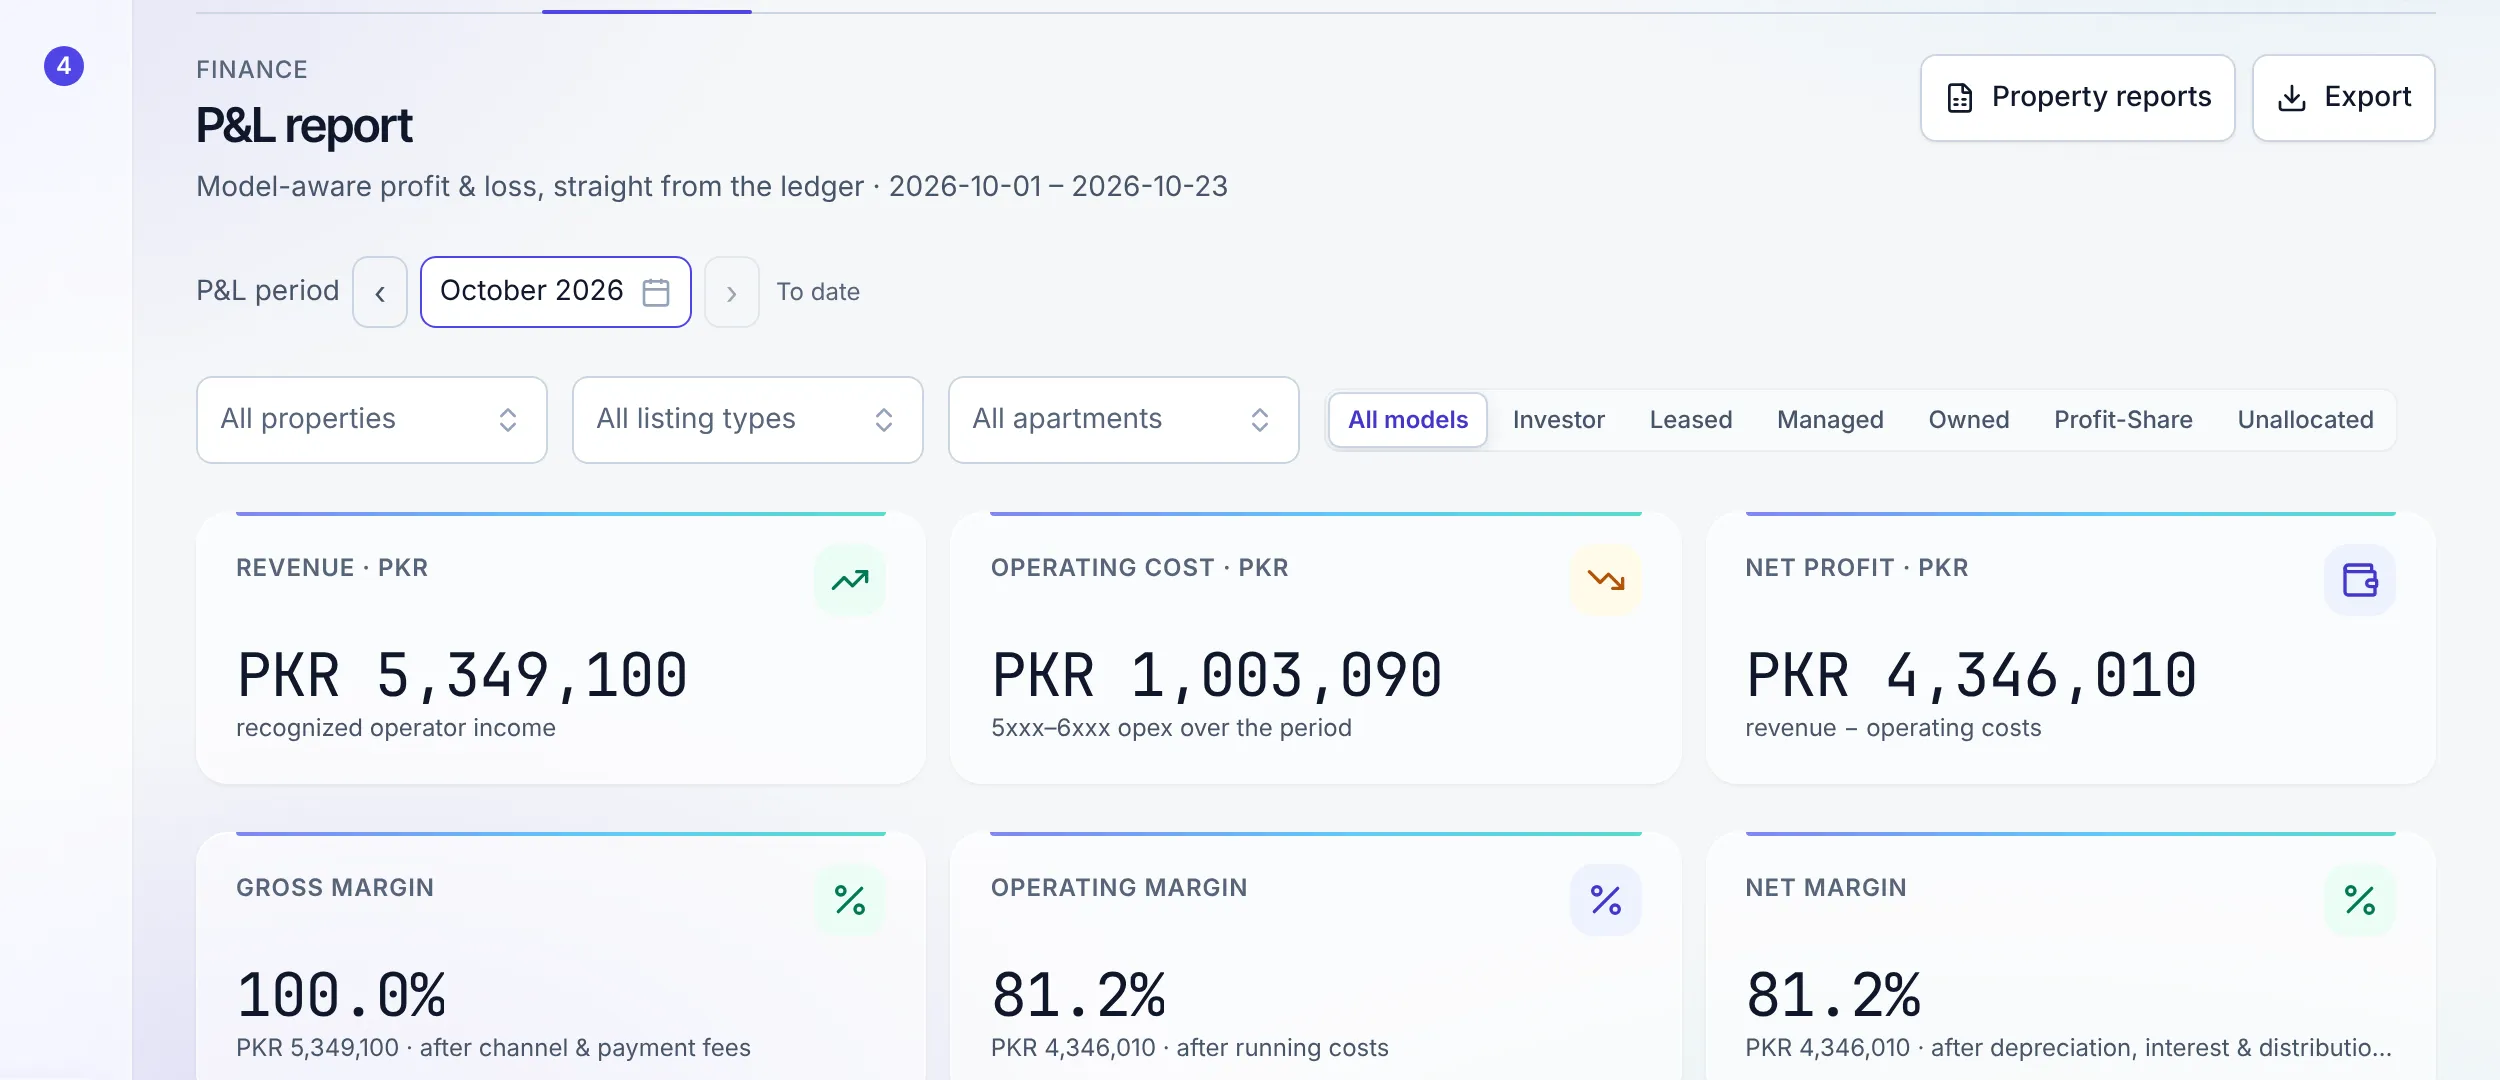The image size is (2500, 1080).
Task: Open the All properties dropdown
Action: [372, 420]
